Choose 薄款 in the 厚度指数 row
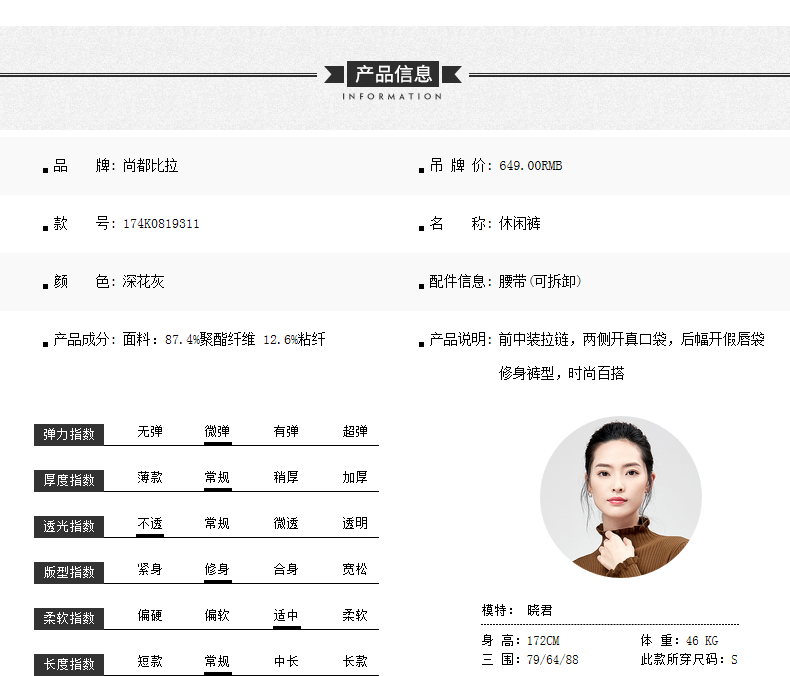Viewport: 790px width, 676px height. (x=150, y=478)
